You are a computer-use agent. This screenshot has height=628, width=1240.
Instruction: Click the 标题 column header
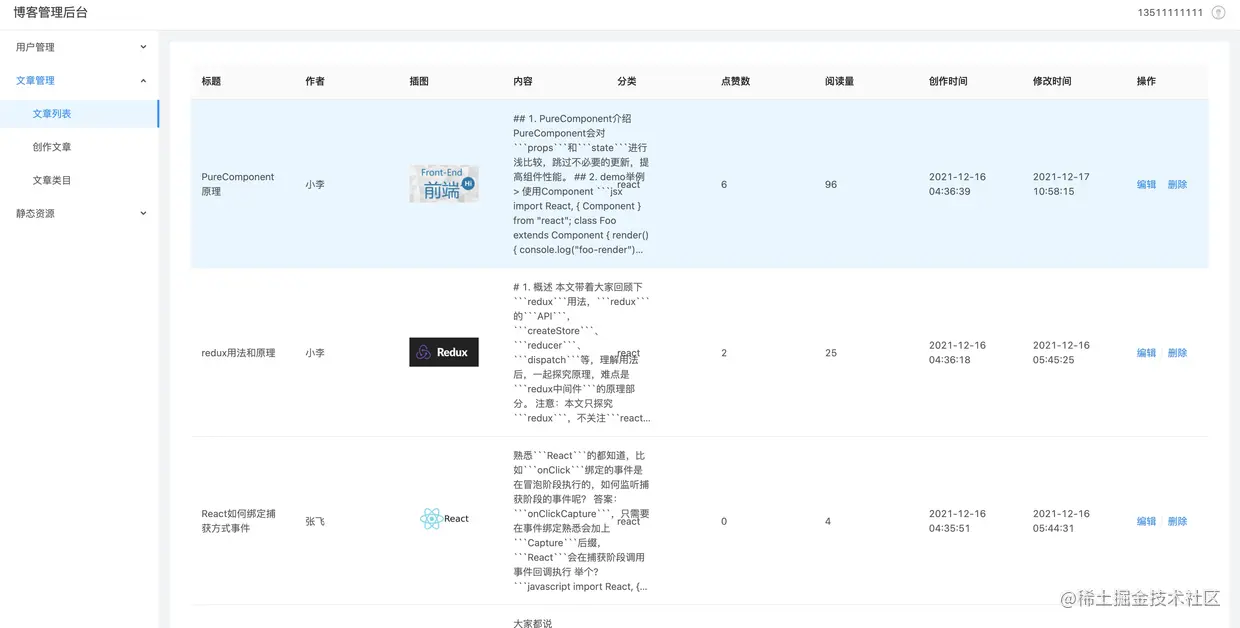211,81
